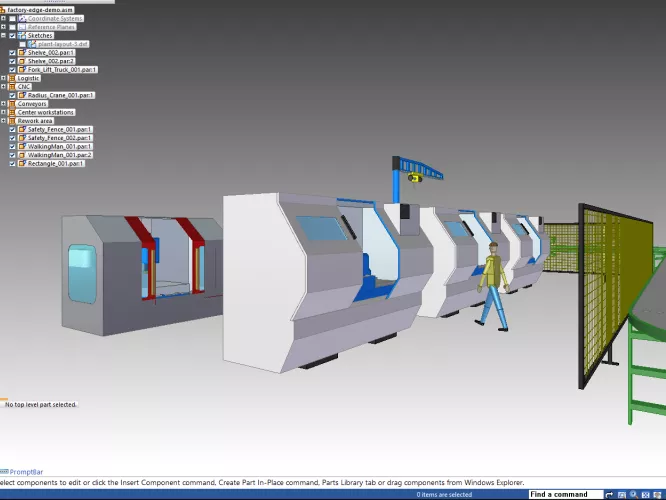Select the Safety_Fence_002.par:1 label

[59, 138]
